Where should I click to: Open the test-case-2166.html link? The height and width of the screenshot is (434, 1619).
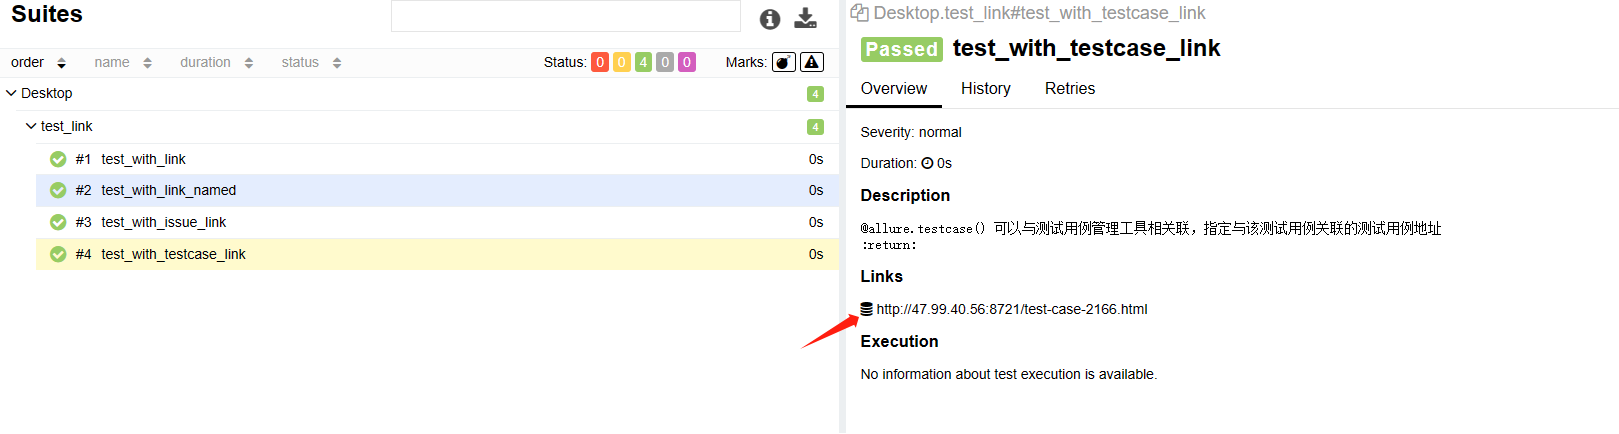click(x=1011, y=309)
